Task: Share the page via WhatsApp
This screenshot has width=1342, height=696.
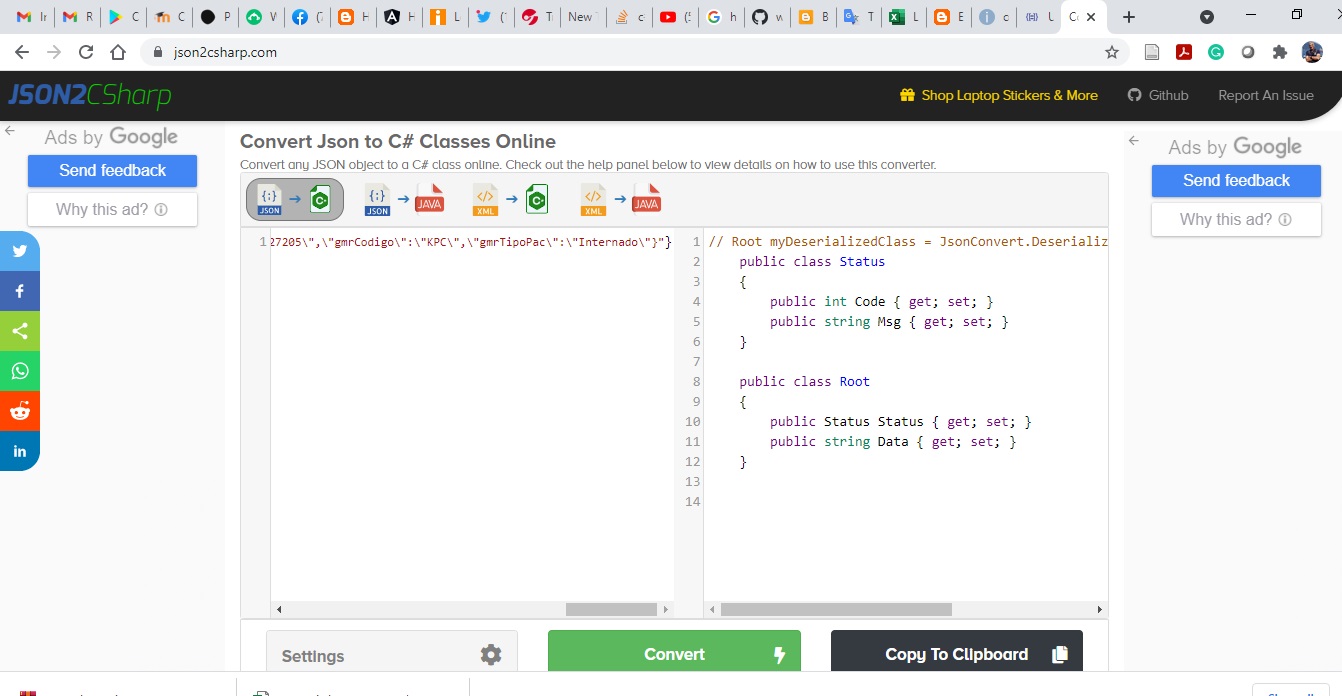Action: pos(20,370)
